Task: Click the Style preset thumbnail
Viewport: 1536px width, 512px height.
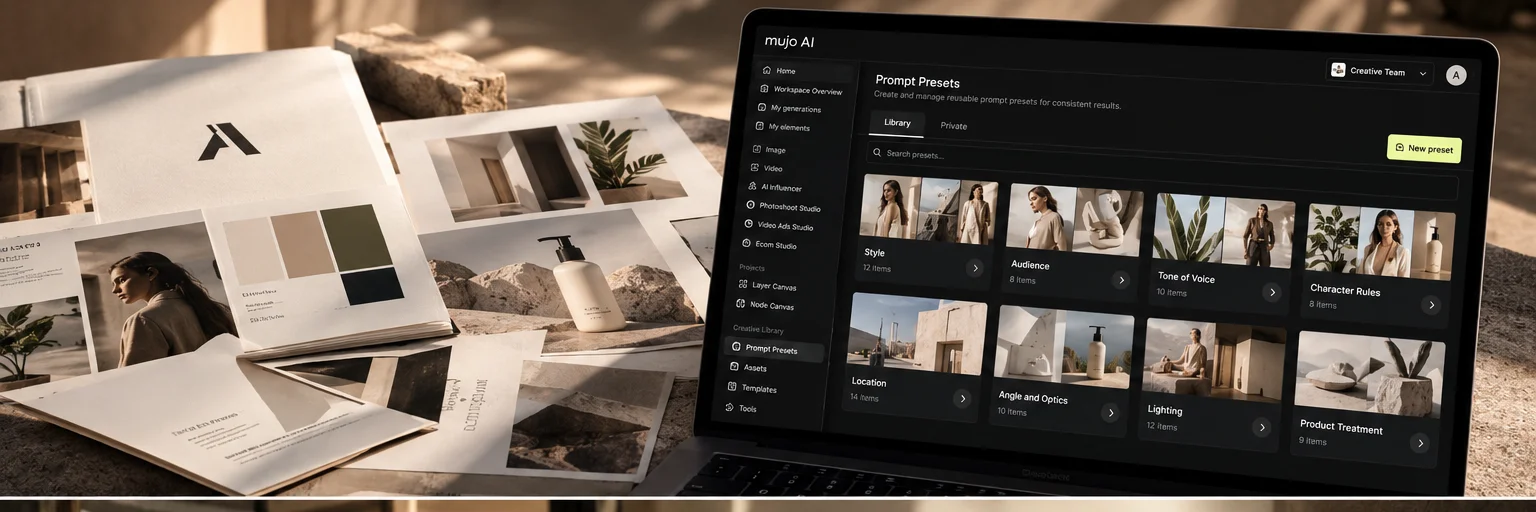Action: coord(929,210)
